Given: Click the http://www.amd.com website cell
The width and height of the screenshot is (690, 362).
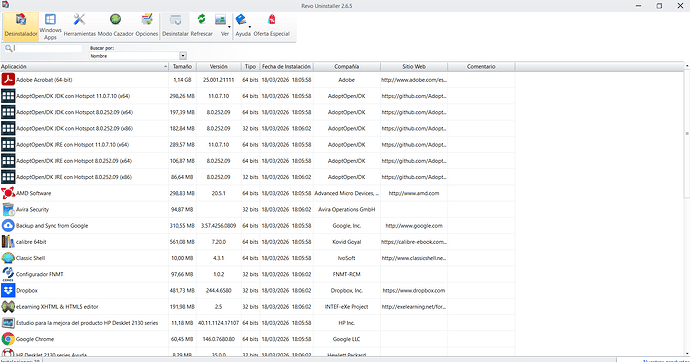Looking at the screenshot, I should tap(414, 193).
